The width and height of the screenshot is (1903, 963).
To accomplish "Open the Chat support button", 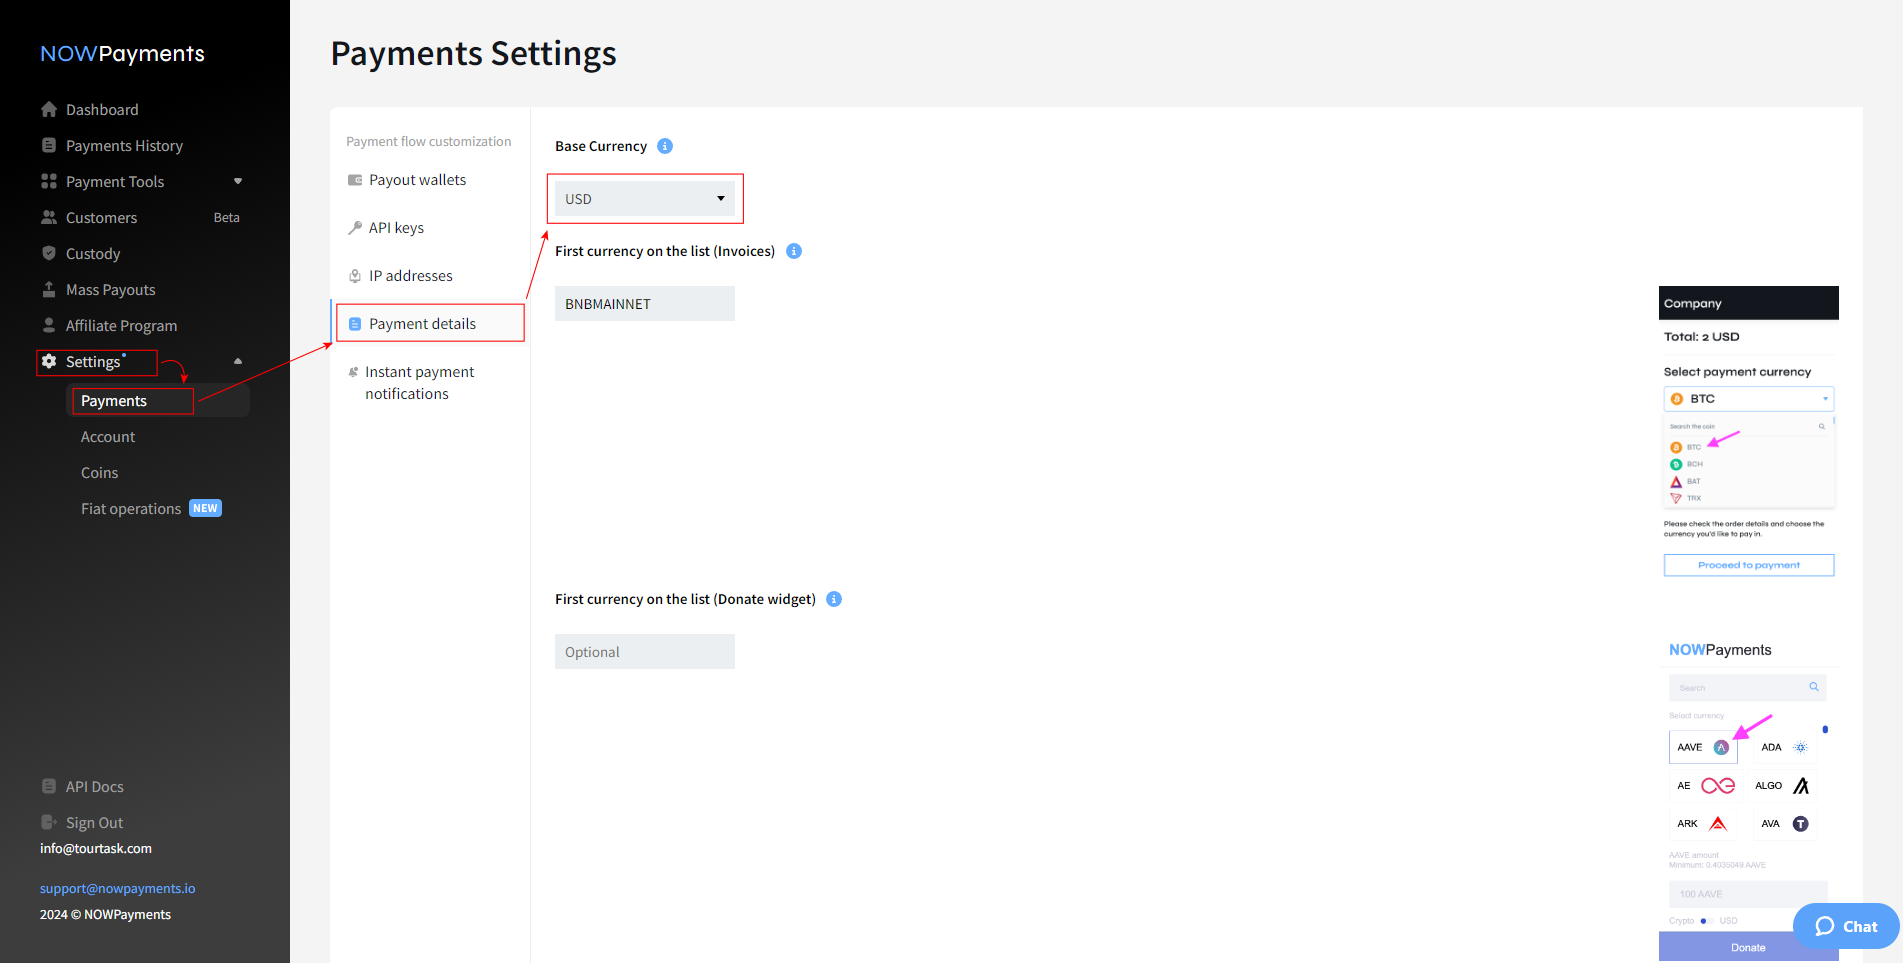I will tap(1846, 926).
